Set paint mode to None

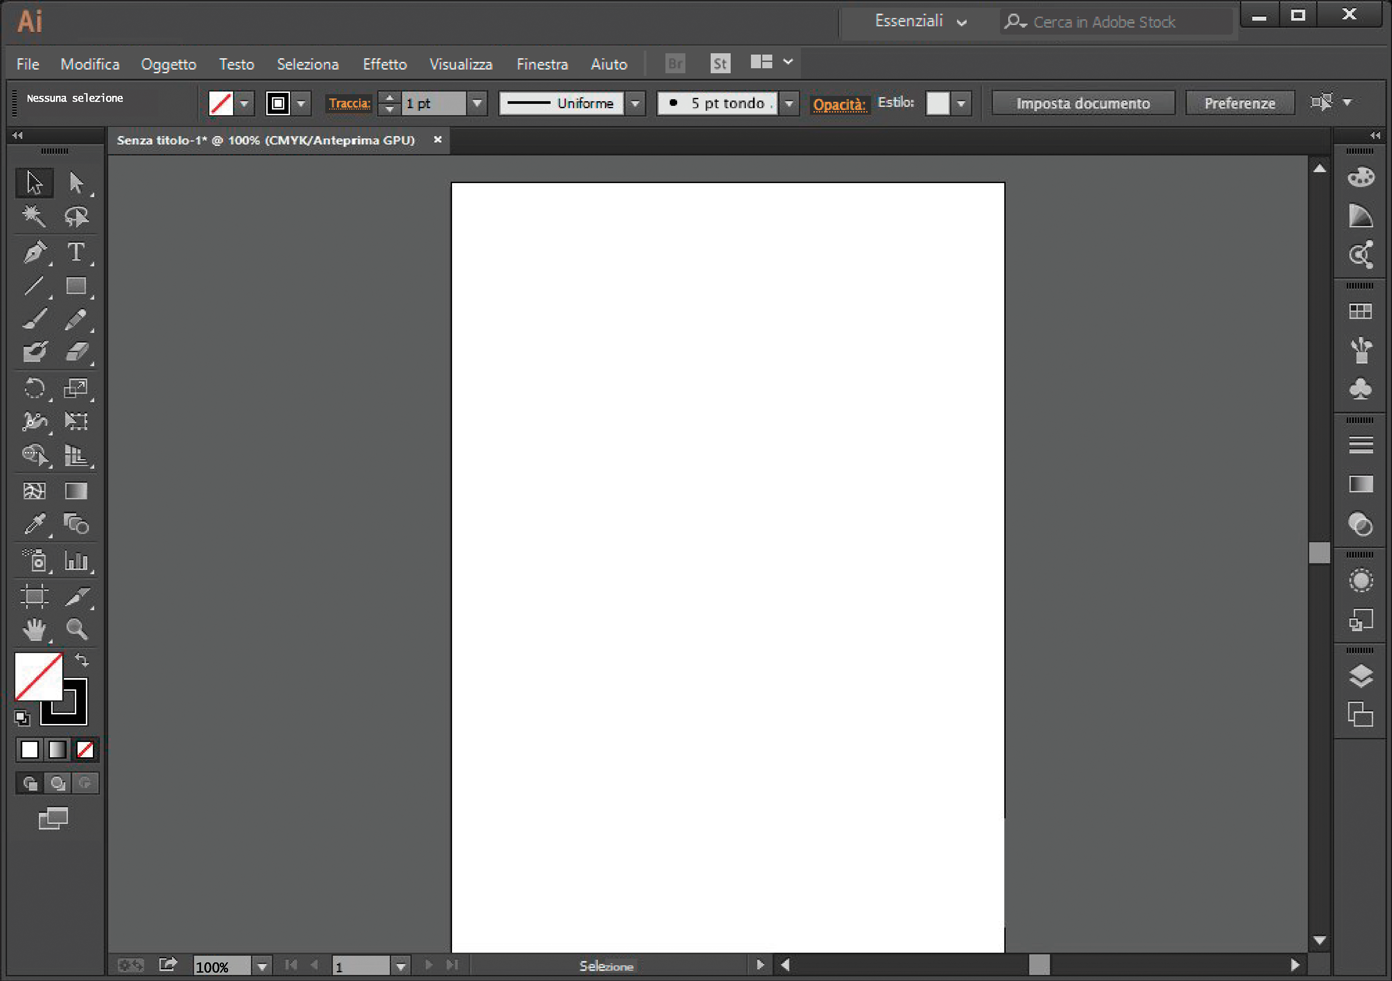pyautogui.click(x=85, y=749)
